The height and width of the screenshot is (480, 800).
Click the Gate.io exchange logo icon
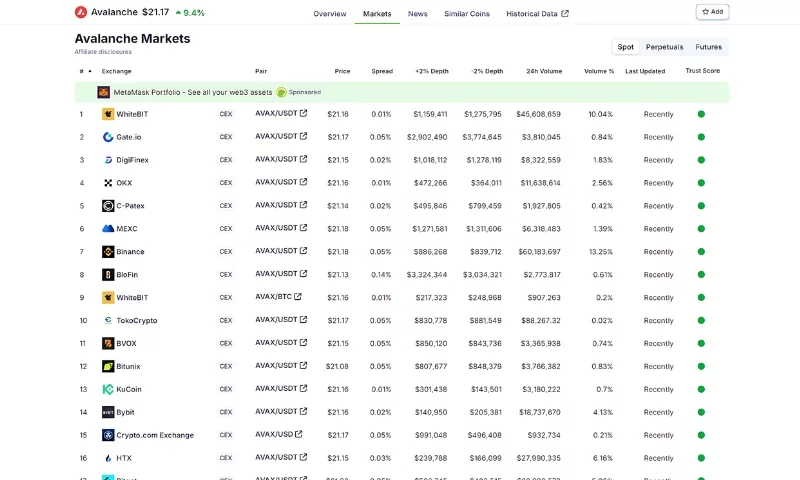tap(108, 137)
